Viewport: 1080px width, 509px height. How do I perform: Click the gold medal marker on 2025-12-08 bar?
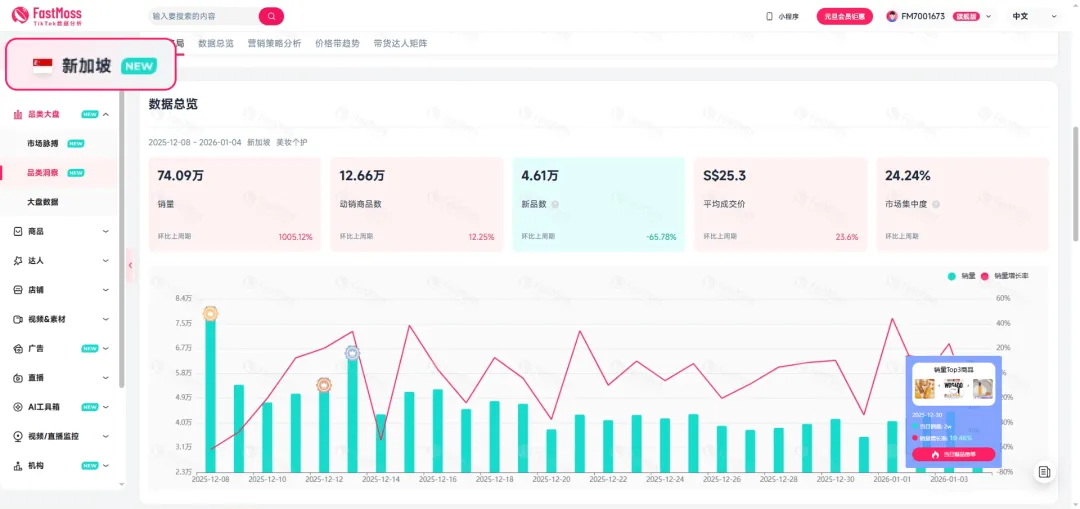pos(210,313)
